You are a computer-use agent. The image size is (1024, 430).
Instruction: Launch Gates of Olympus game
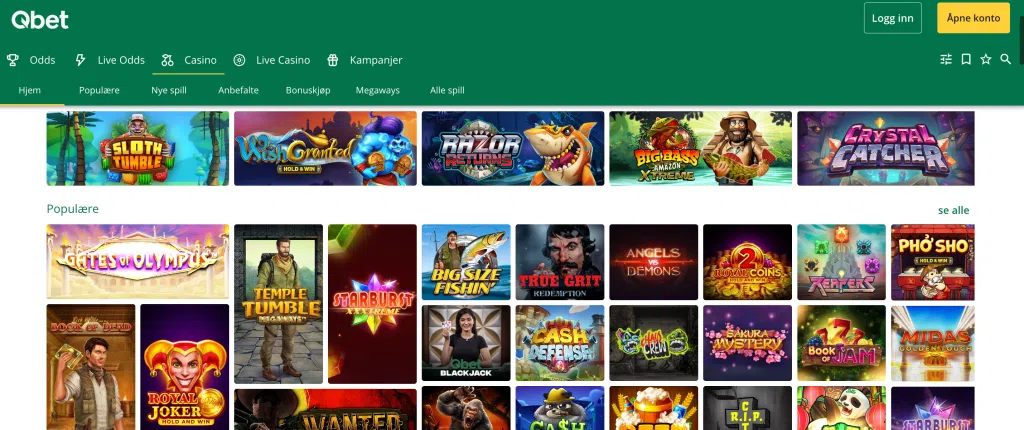[x=138, y=261]
